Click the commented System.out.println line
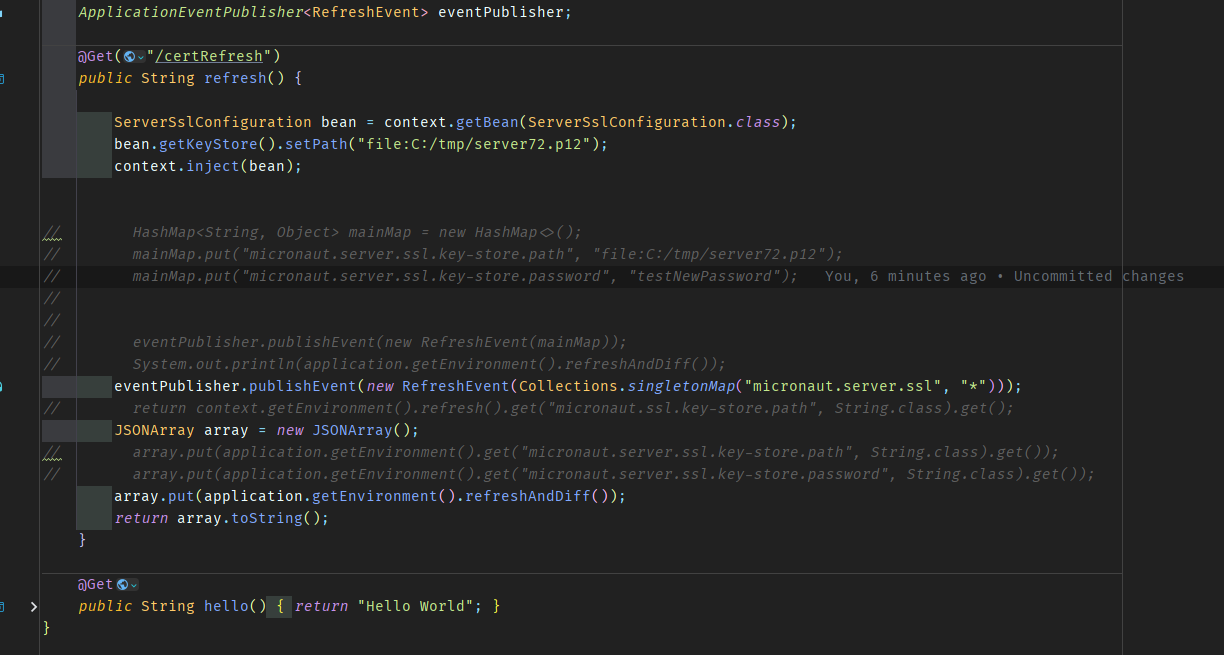Screen dimensions: 1224x655 429,364
